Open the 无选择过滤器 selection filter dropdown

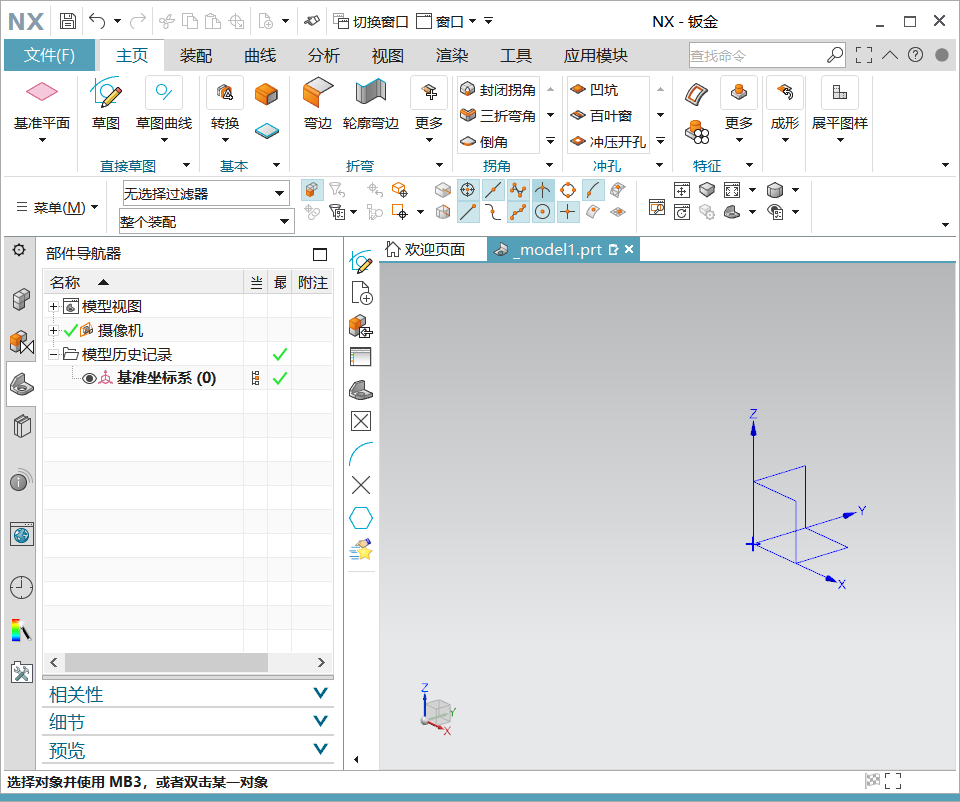(279, 193)
